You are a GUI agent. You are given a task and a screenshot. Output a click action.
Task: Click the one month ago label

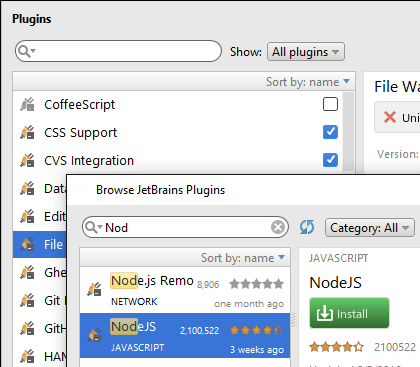click(x=249, y=304)
